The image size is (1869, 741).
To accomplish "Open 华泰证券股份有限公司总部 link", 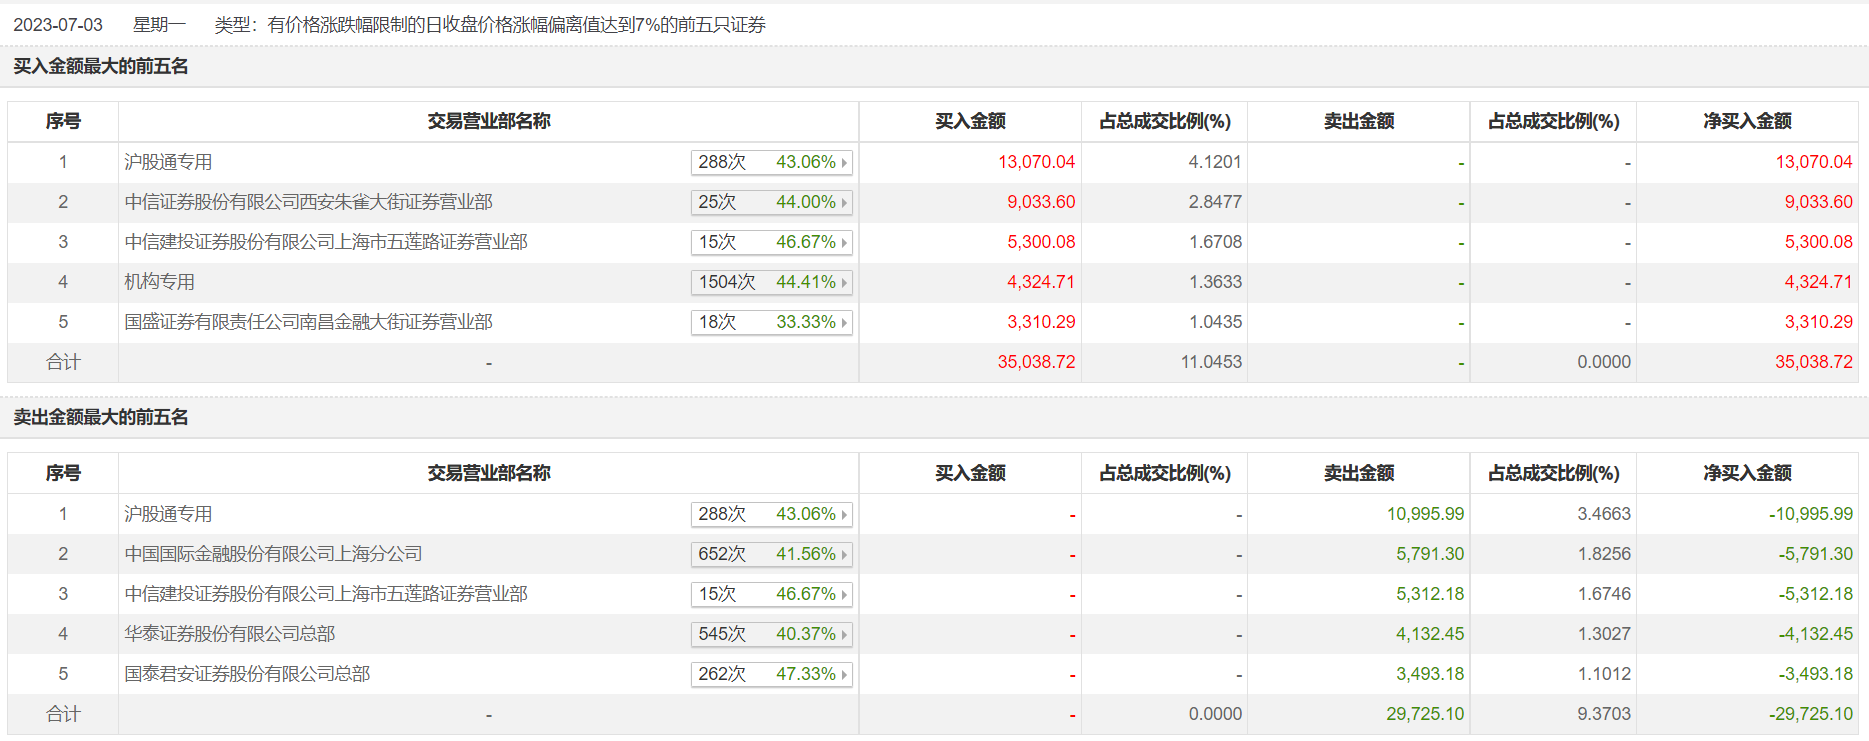I will click(x=229, y=634).
